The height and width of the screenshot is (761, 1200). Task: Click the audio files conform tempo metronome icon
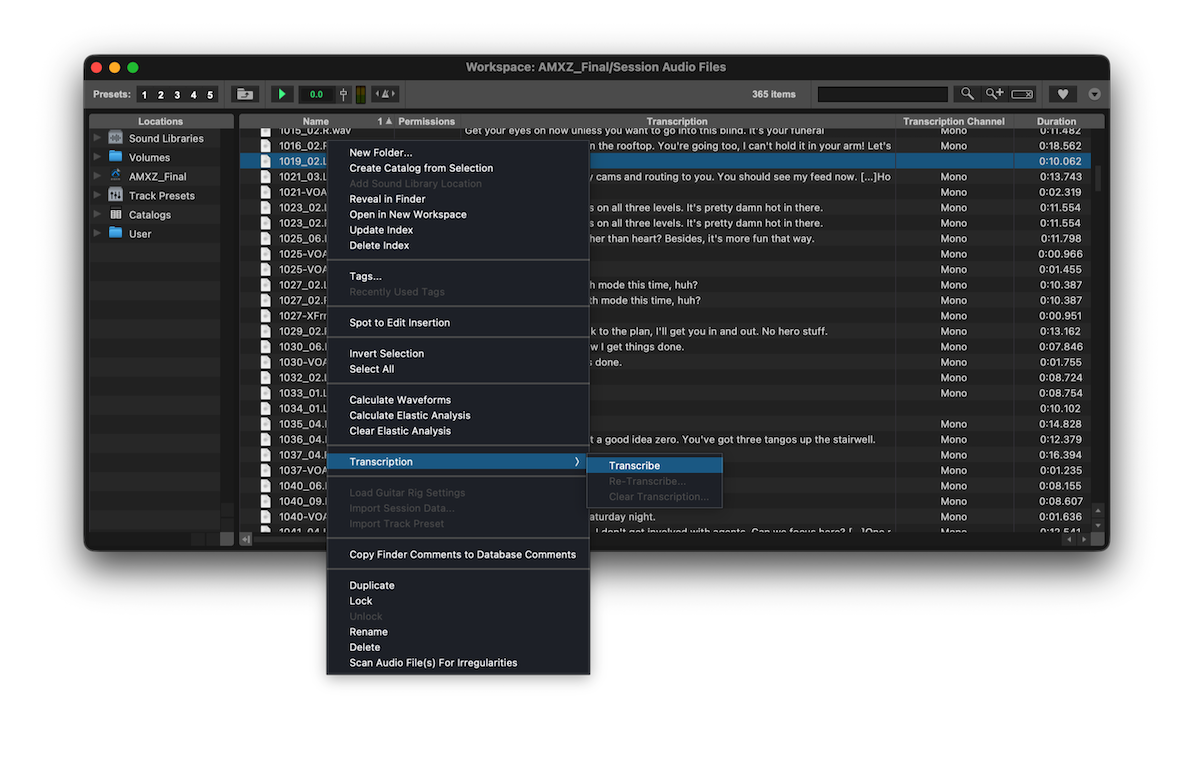tap(385, 94)
